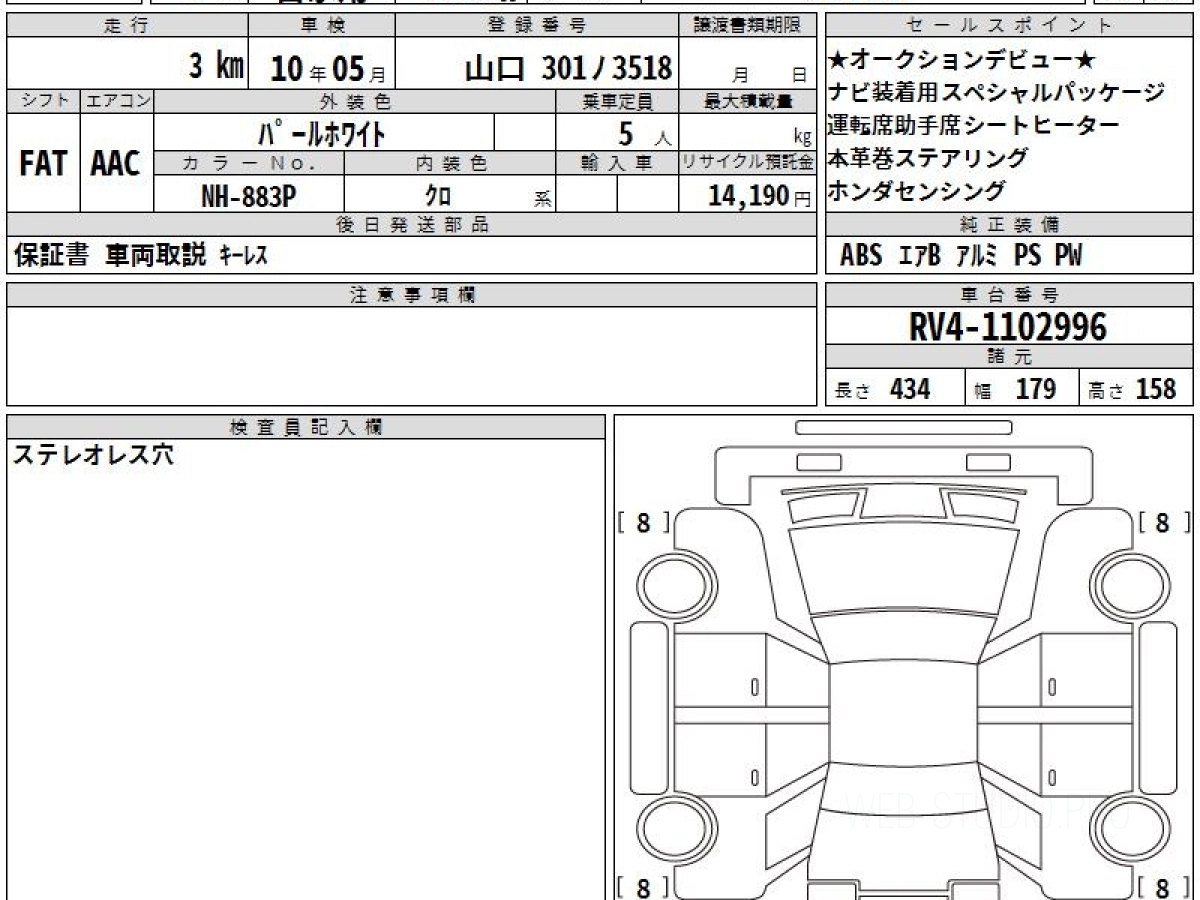Click the "エアコン" header cell

click(x=116, y=101)
